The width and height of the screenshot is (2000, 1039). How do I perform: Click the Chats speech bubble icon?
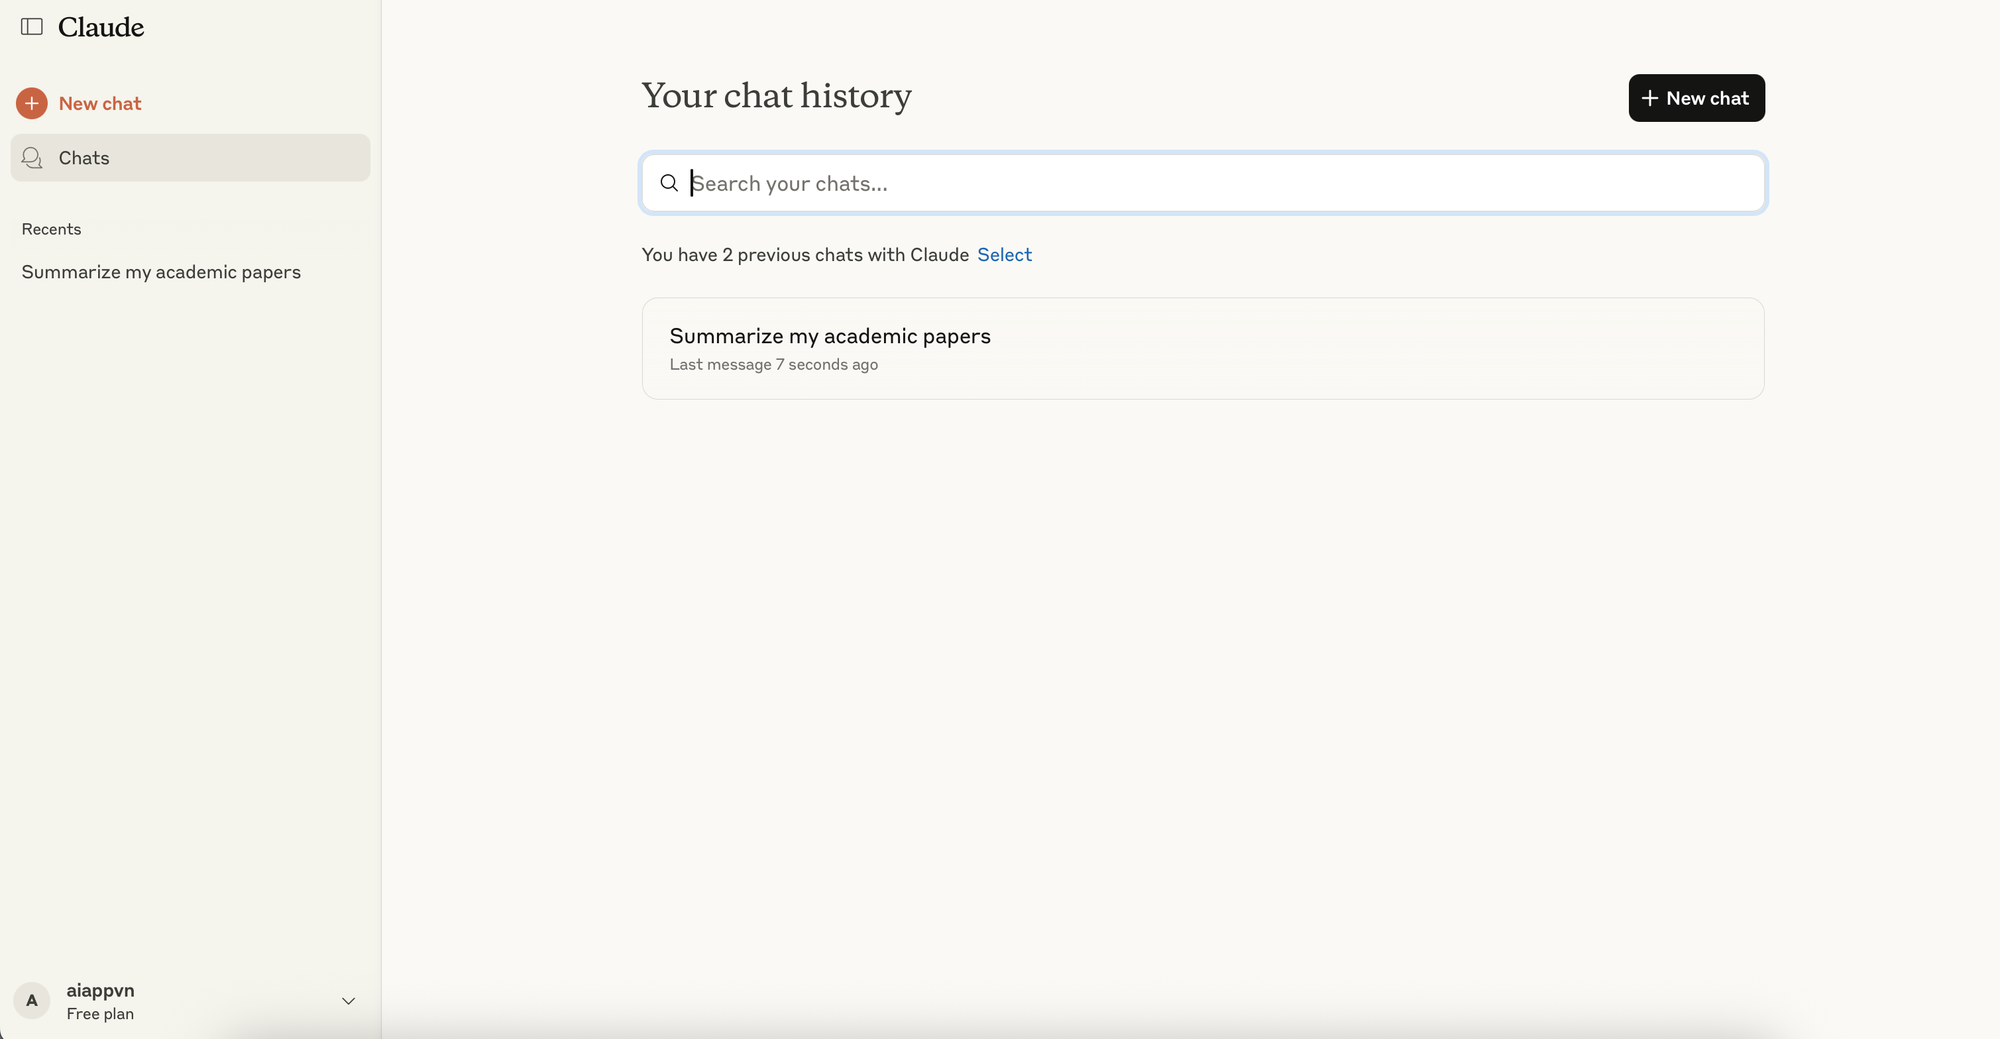tap(32, 158)
